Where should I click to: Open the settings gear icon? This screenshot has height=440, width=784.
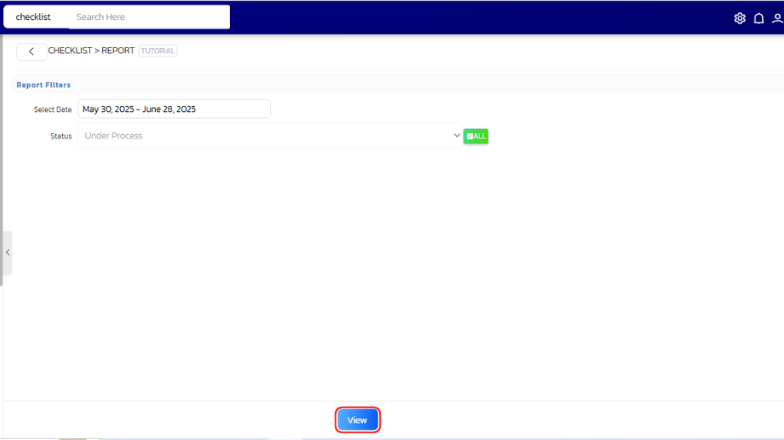(740, 18)
